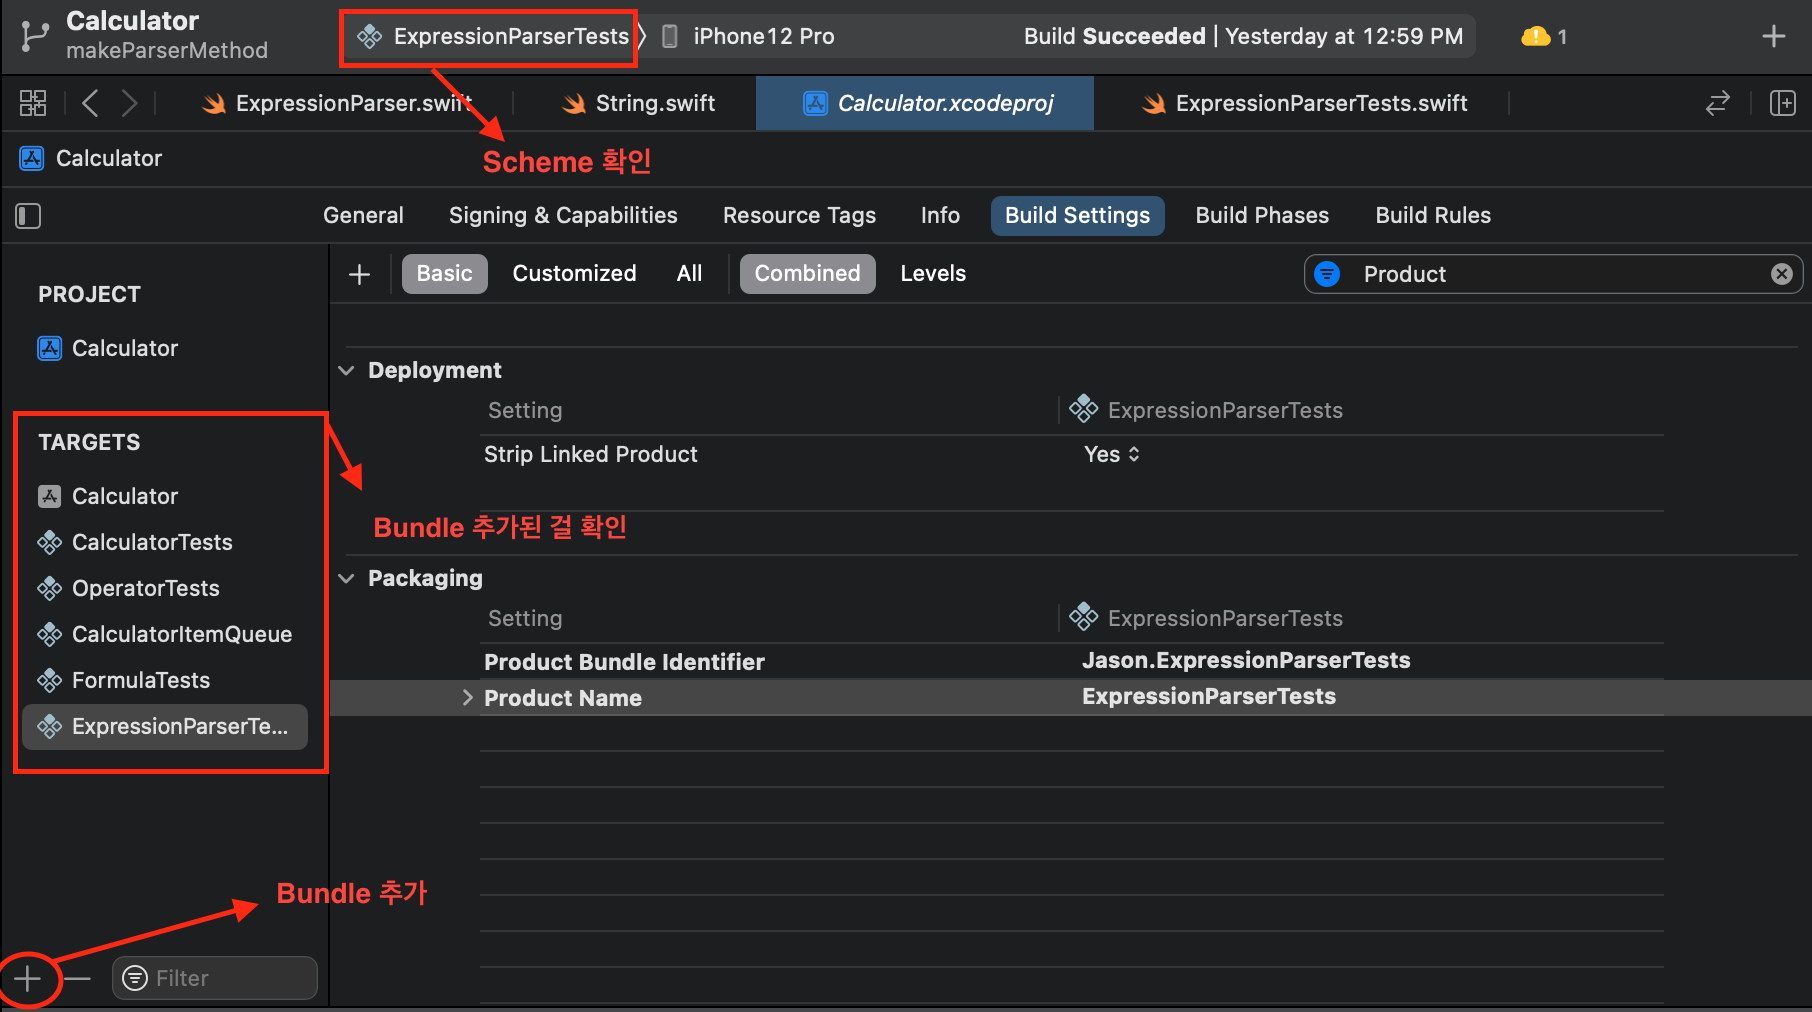Toggle the targets list sidebar
This screenshot has height=1012, width=1812.
click(28, 216)
